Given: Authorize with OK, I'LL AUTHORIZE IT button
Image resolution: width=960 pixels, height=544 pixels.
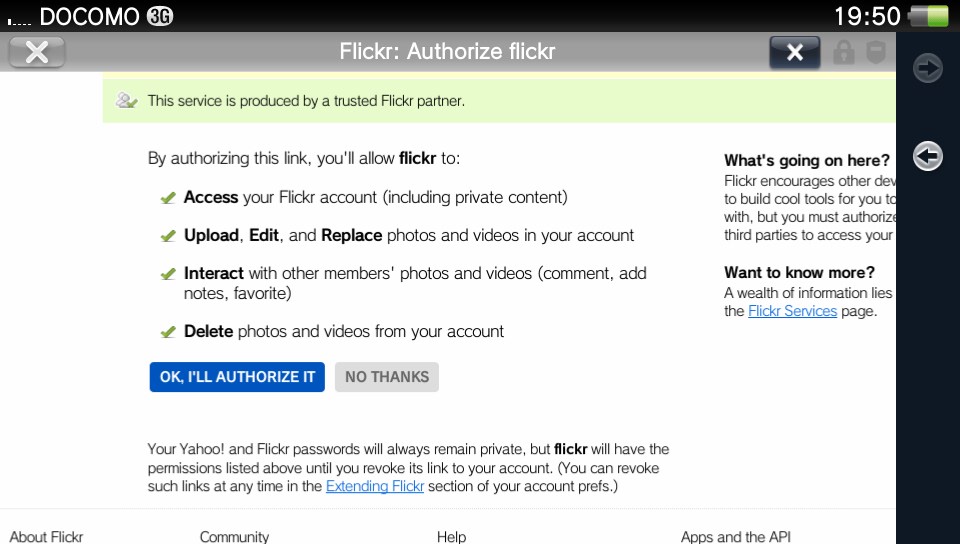Looking at the screenshot, I should point(237,377).
